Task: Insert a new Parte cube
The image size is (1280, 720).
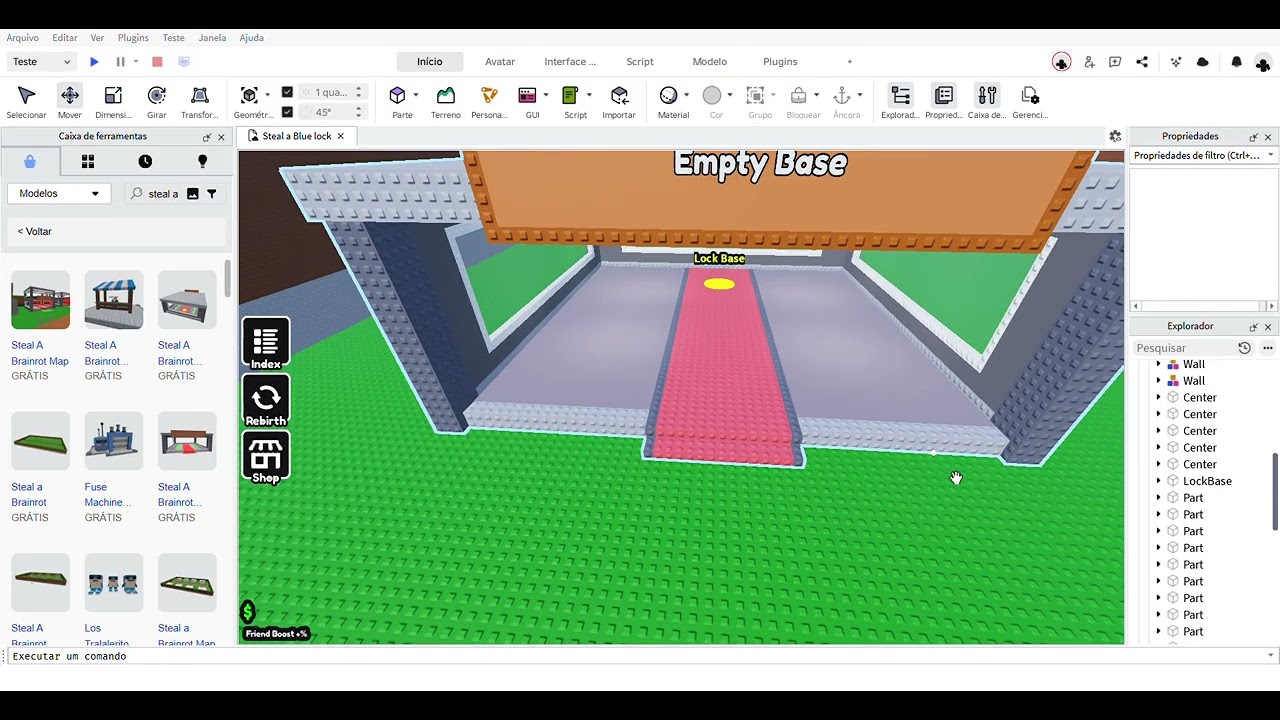Action: (x=398, y=96)
